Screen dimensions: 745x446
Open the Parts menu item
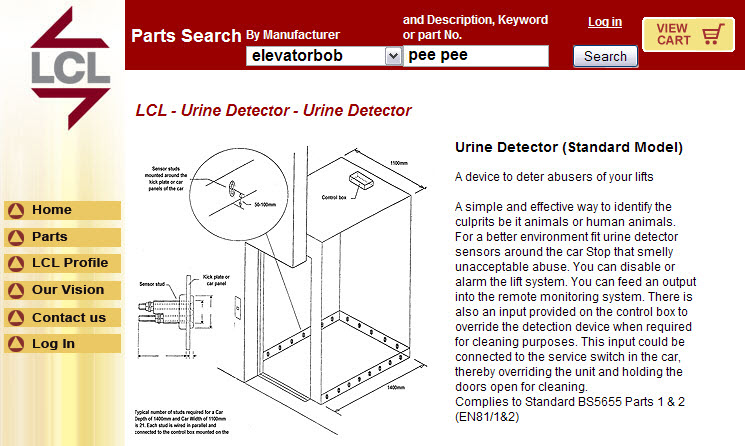(62, 237)
